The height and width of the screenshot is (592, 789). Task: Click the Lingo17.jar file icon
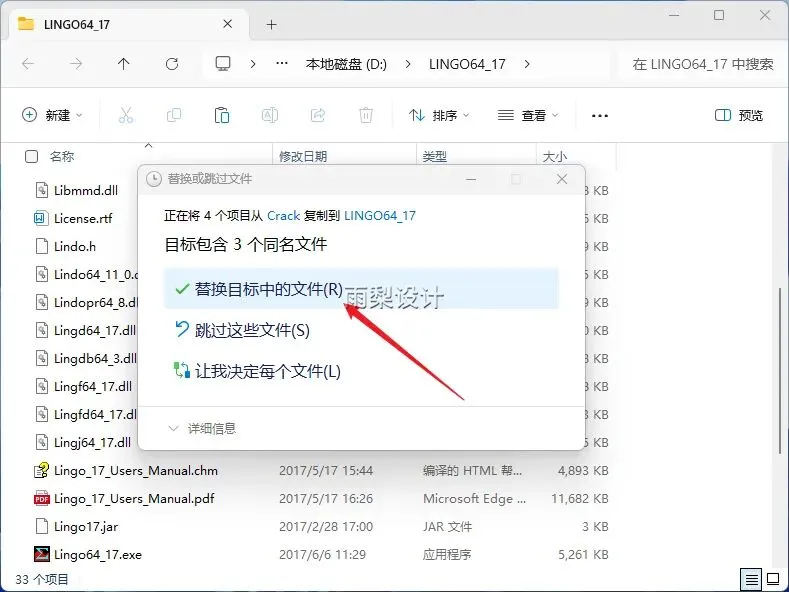(x=41, y=526)
